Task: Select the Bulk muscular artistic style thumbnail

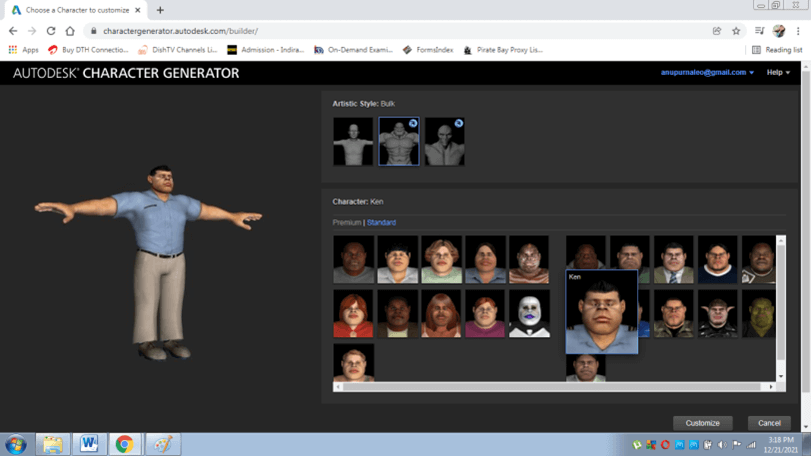Action: (399, 142)
